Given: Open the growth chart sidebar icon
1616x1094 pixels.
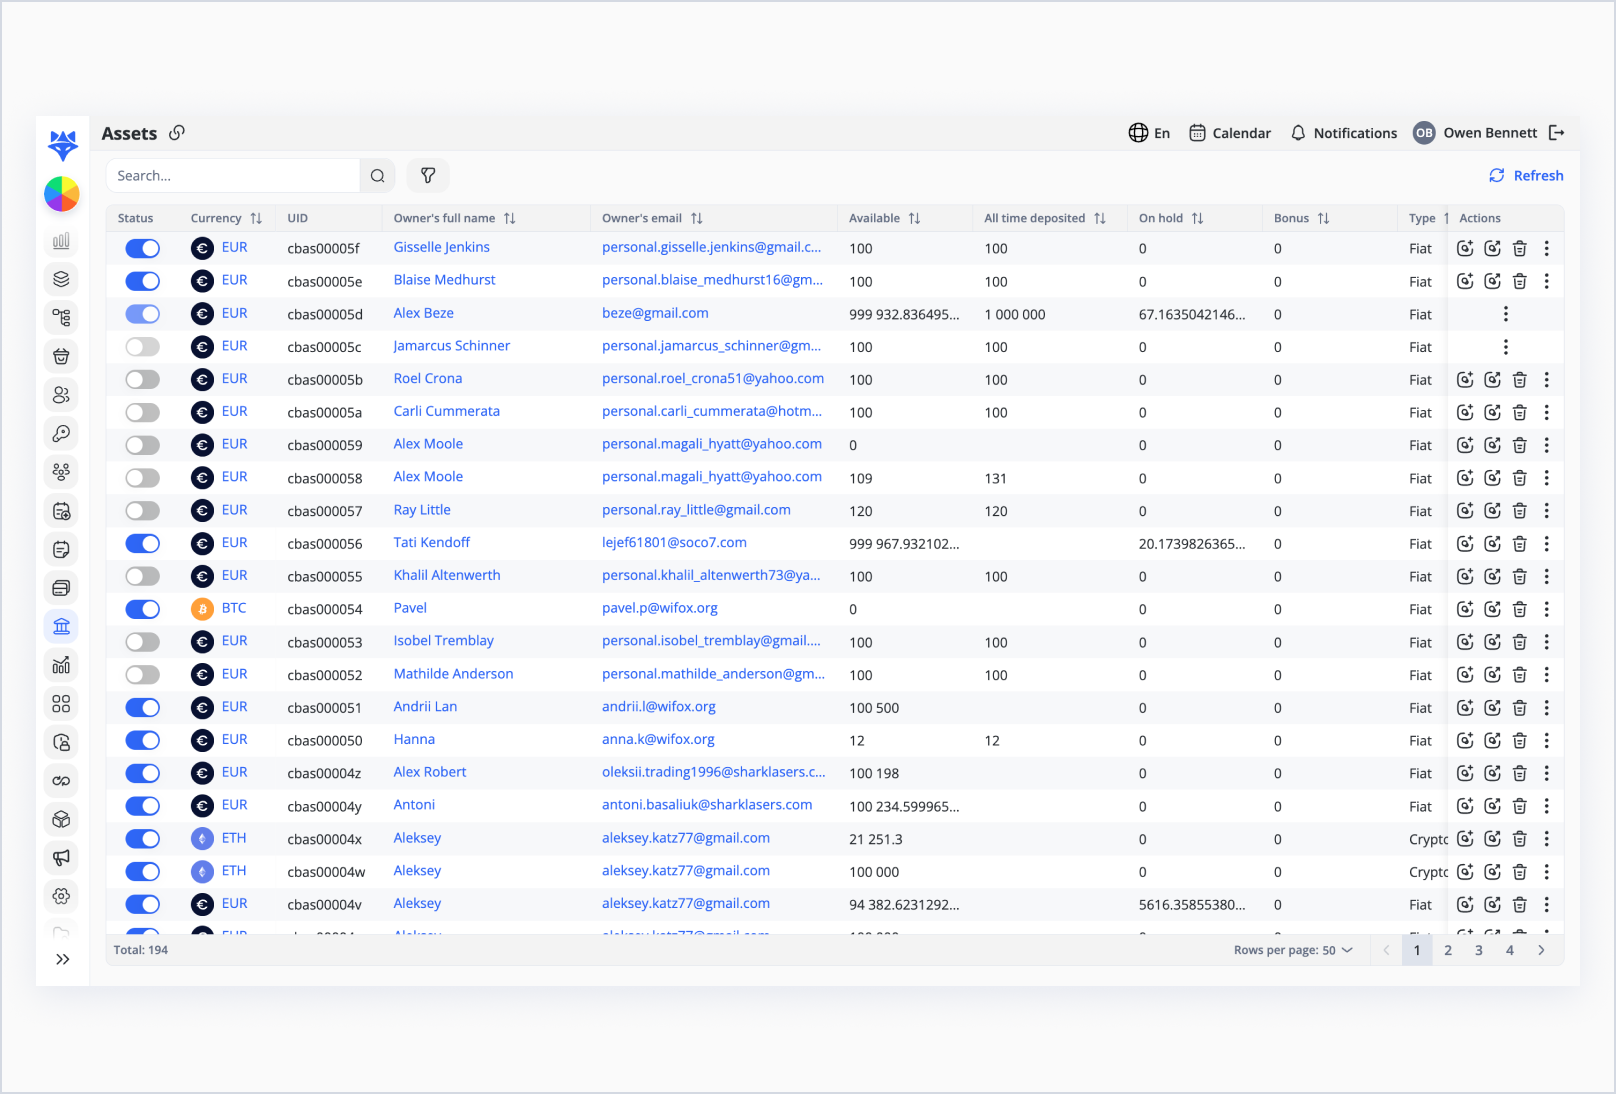Looking at the screenshot, I should click(x=61, y=665).
